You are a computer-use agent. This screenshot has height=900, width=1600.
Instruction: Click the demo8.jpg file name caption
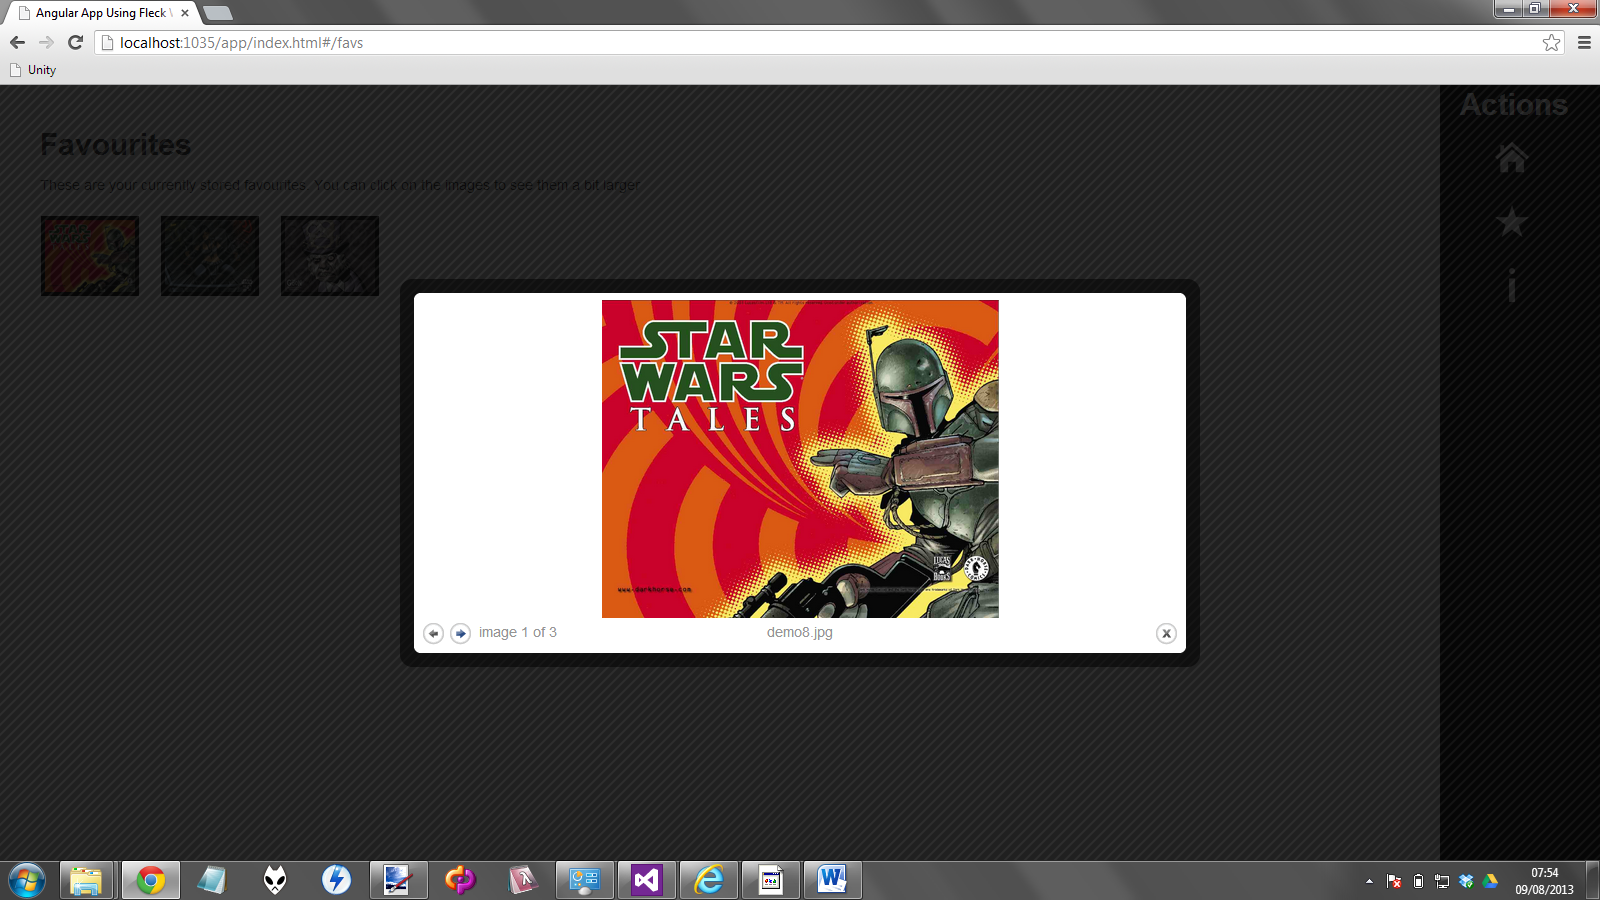800,632
